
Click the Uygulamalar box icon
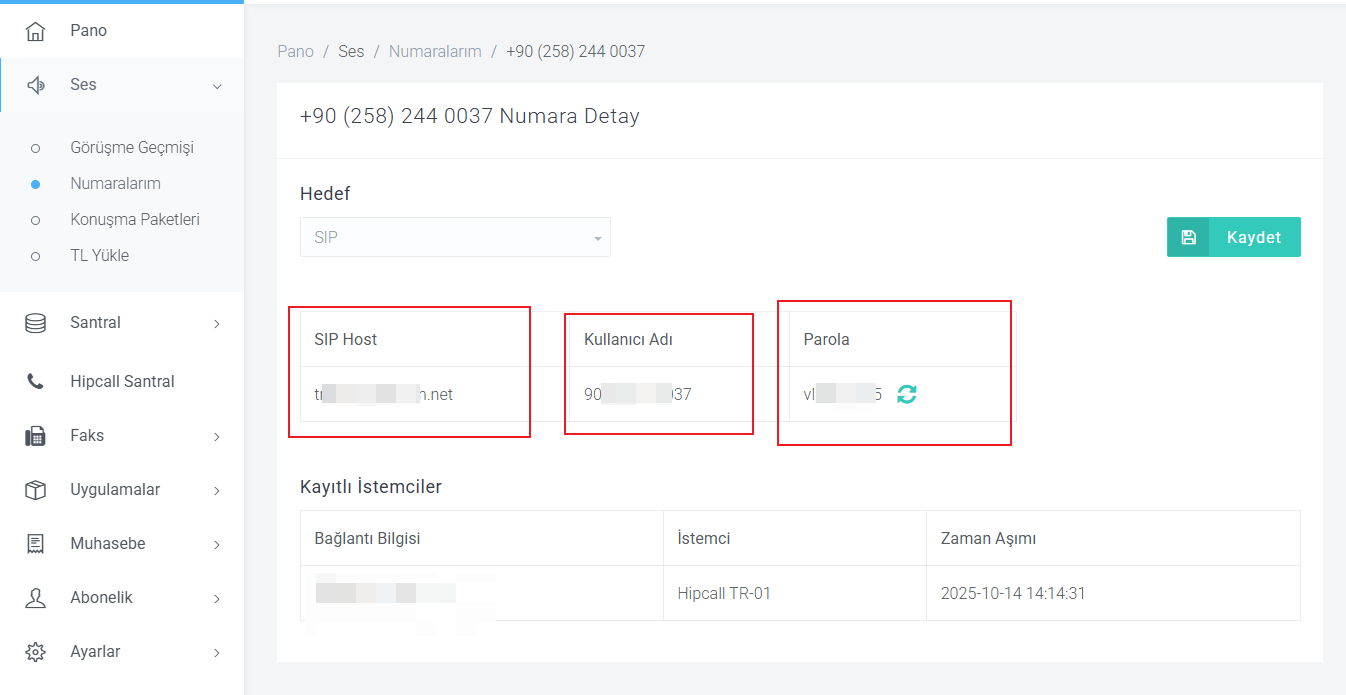point(35,490)
